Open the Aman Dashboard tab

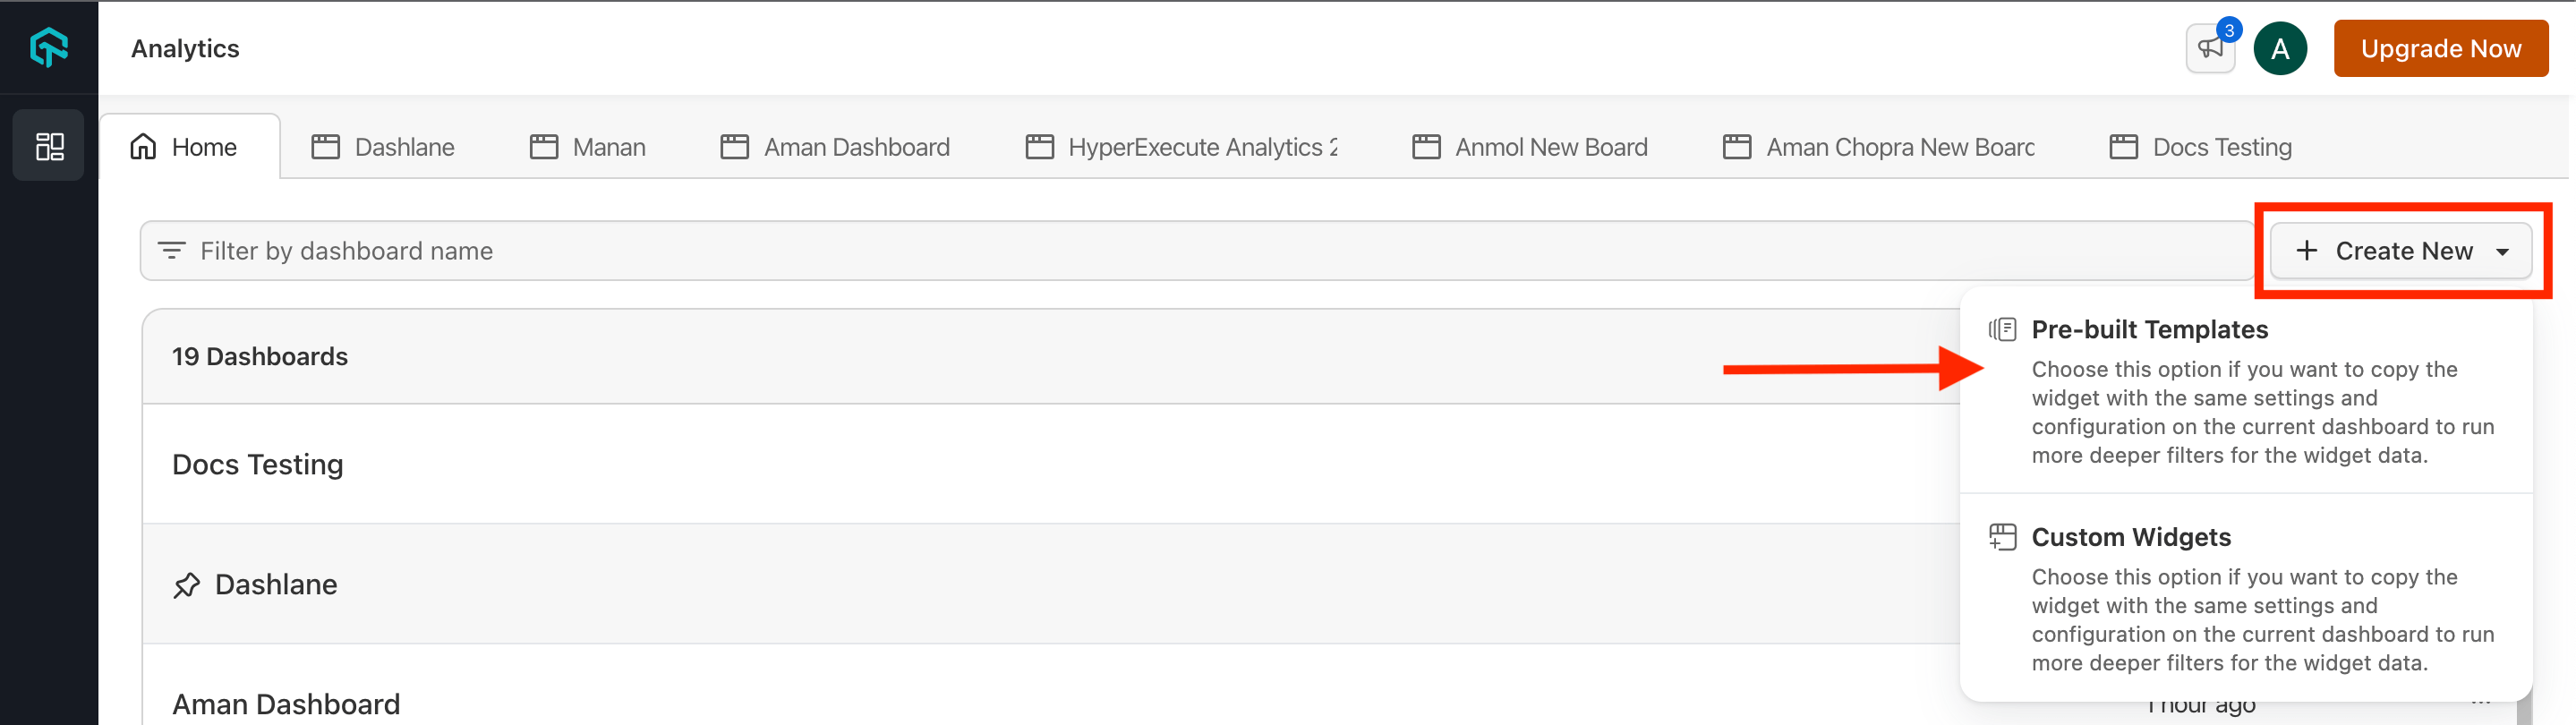(x=836, y=147)
